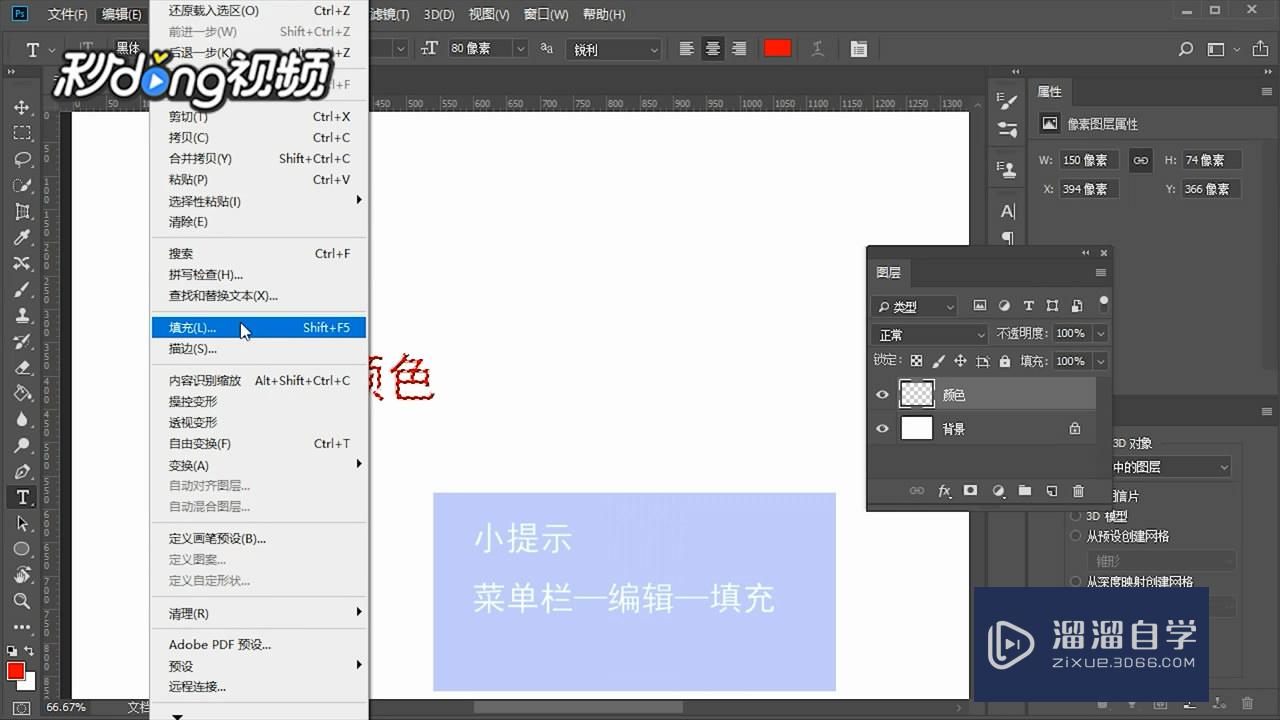Click the red foreground color swatch

(15, 671)
